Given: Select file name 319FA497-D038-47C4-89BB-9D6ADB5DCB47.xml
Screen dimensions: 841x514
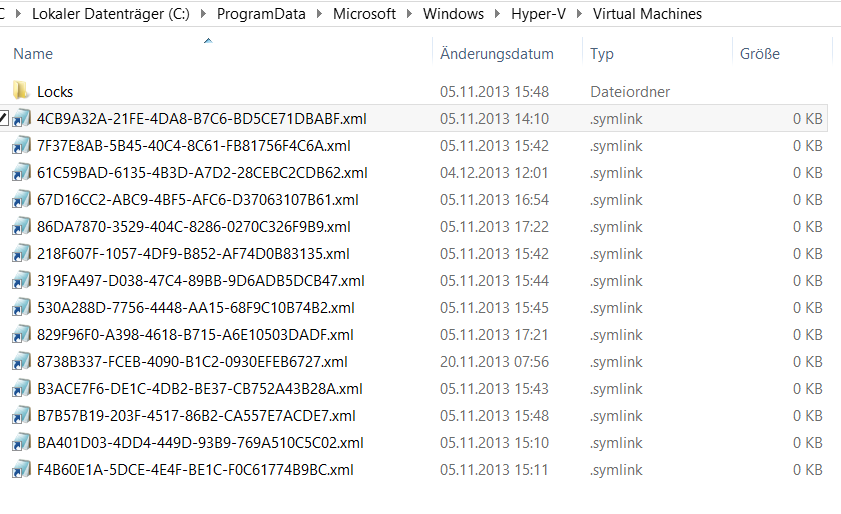Looking at the screenshot, I should click(201, 281).
